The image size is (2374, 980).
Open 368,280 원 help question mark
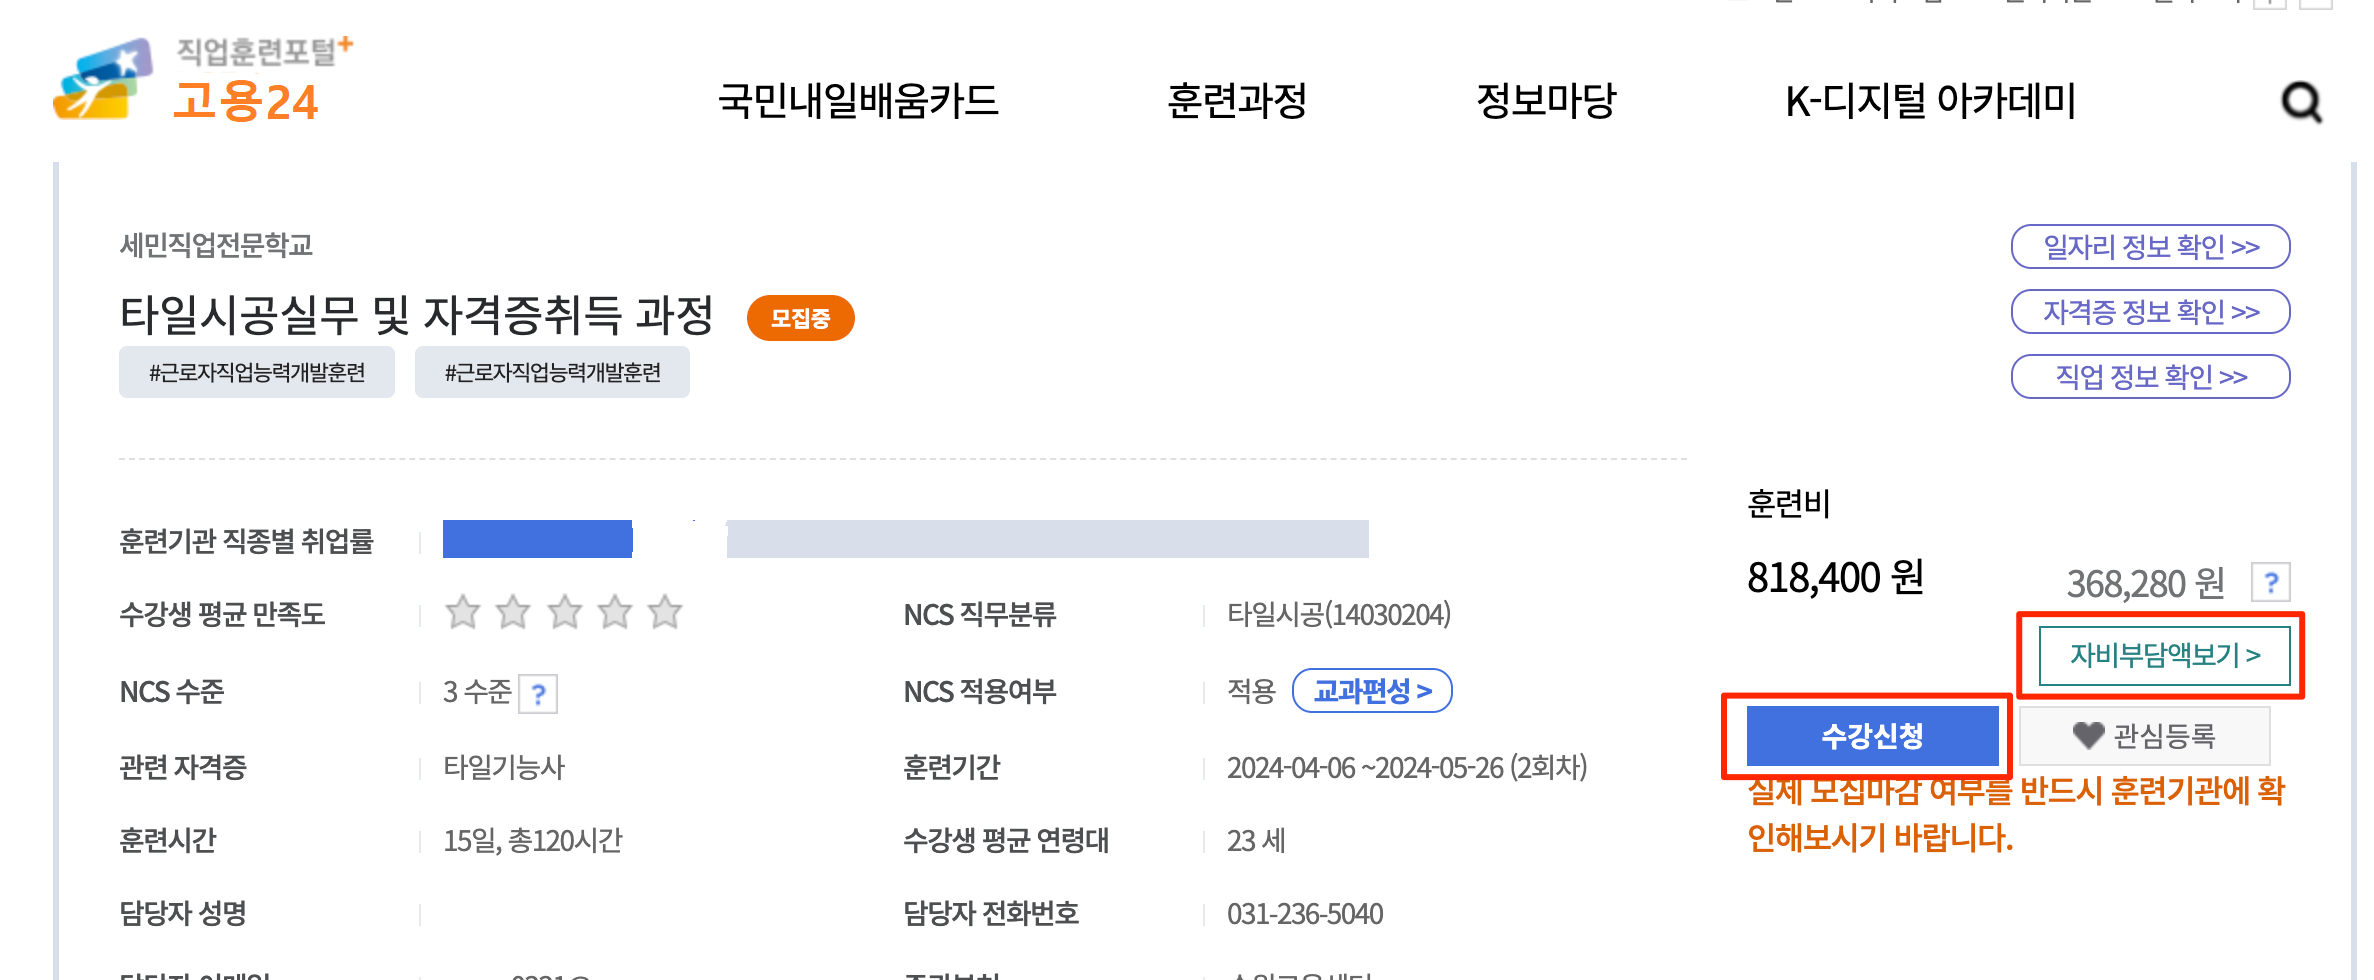pyautogui.click(x=2271, y=582)
